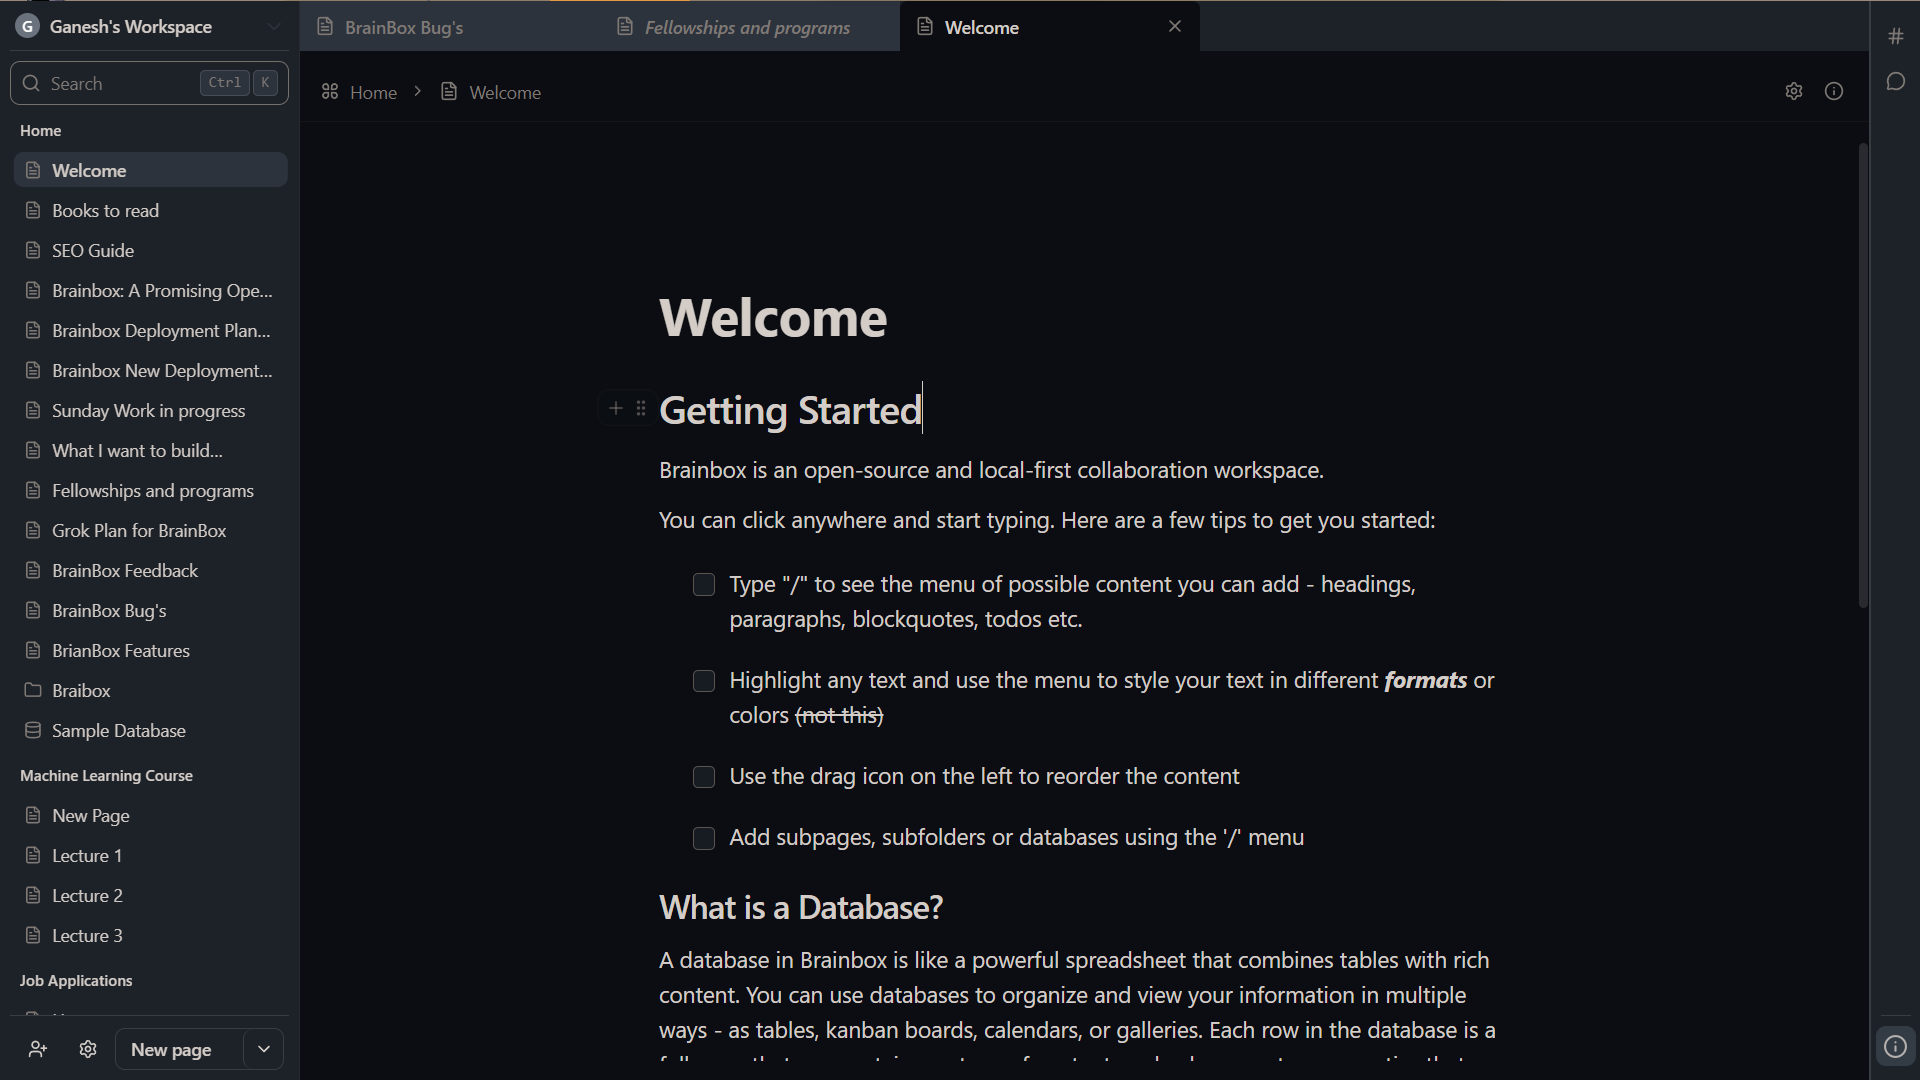Click the info icon next to settings gear
Image resolution: width=1920 pixels, height=1080 pixels.
1834,91
